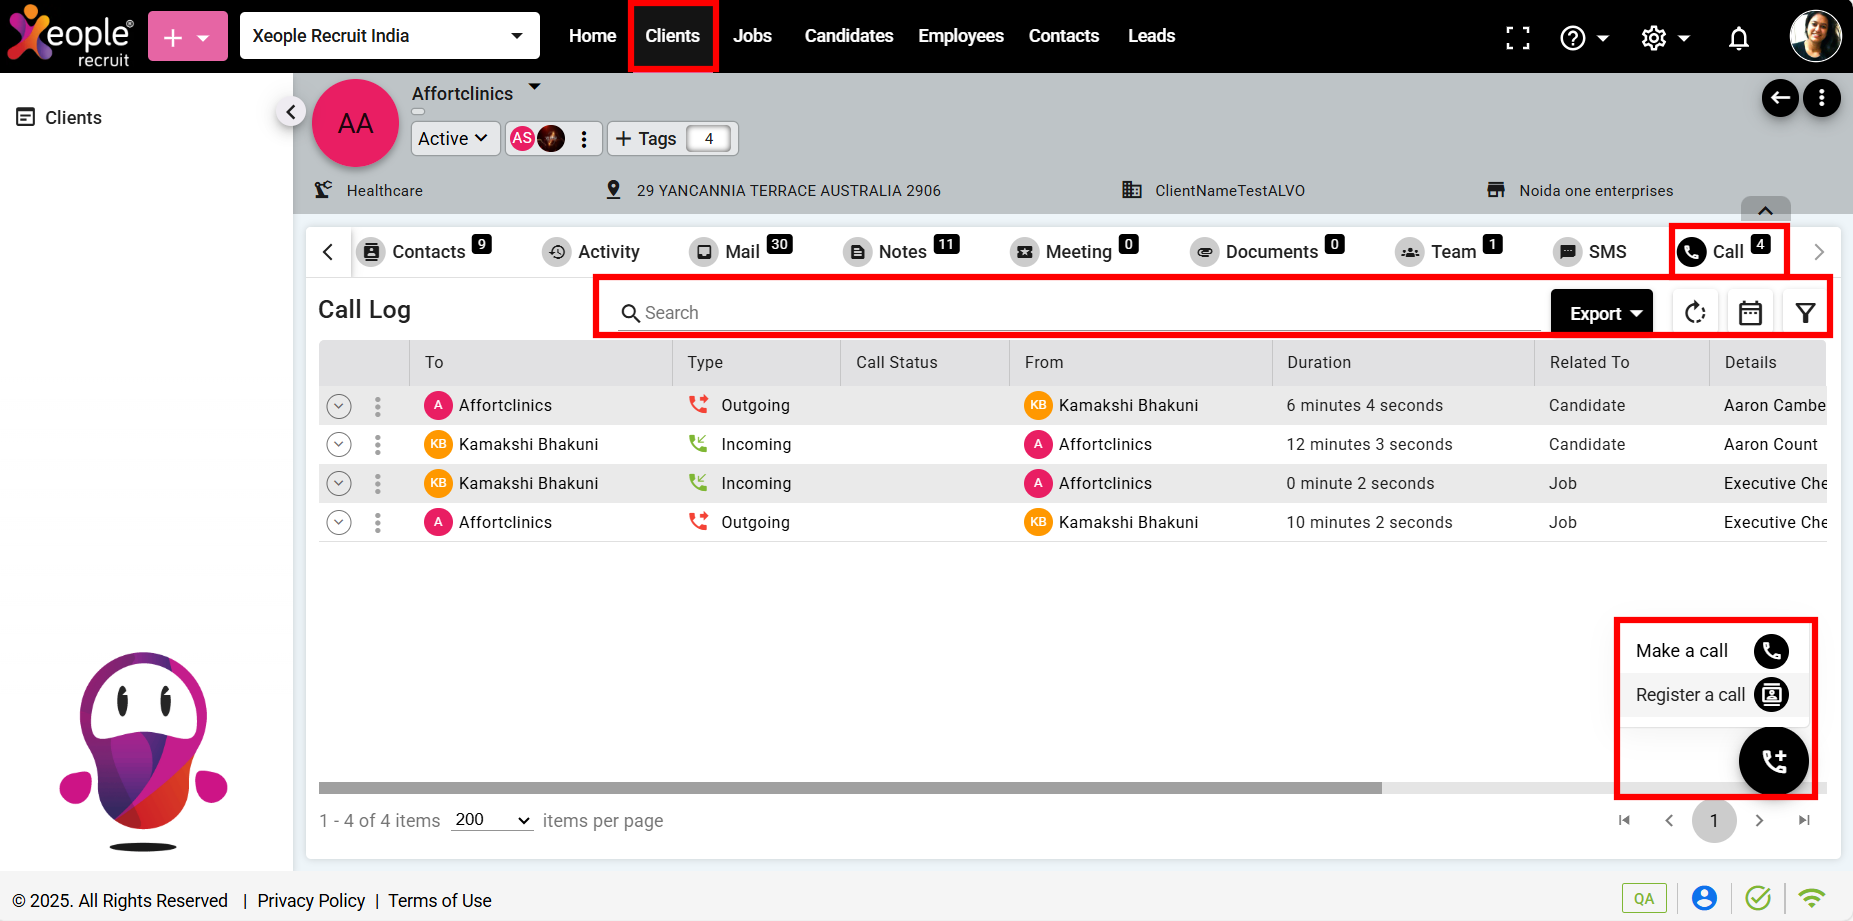Expand the 10 minutes 2 seconds call row
The image size is (1853, 921).
coord(339,523)
